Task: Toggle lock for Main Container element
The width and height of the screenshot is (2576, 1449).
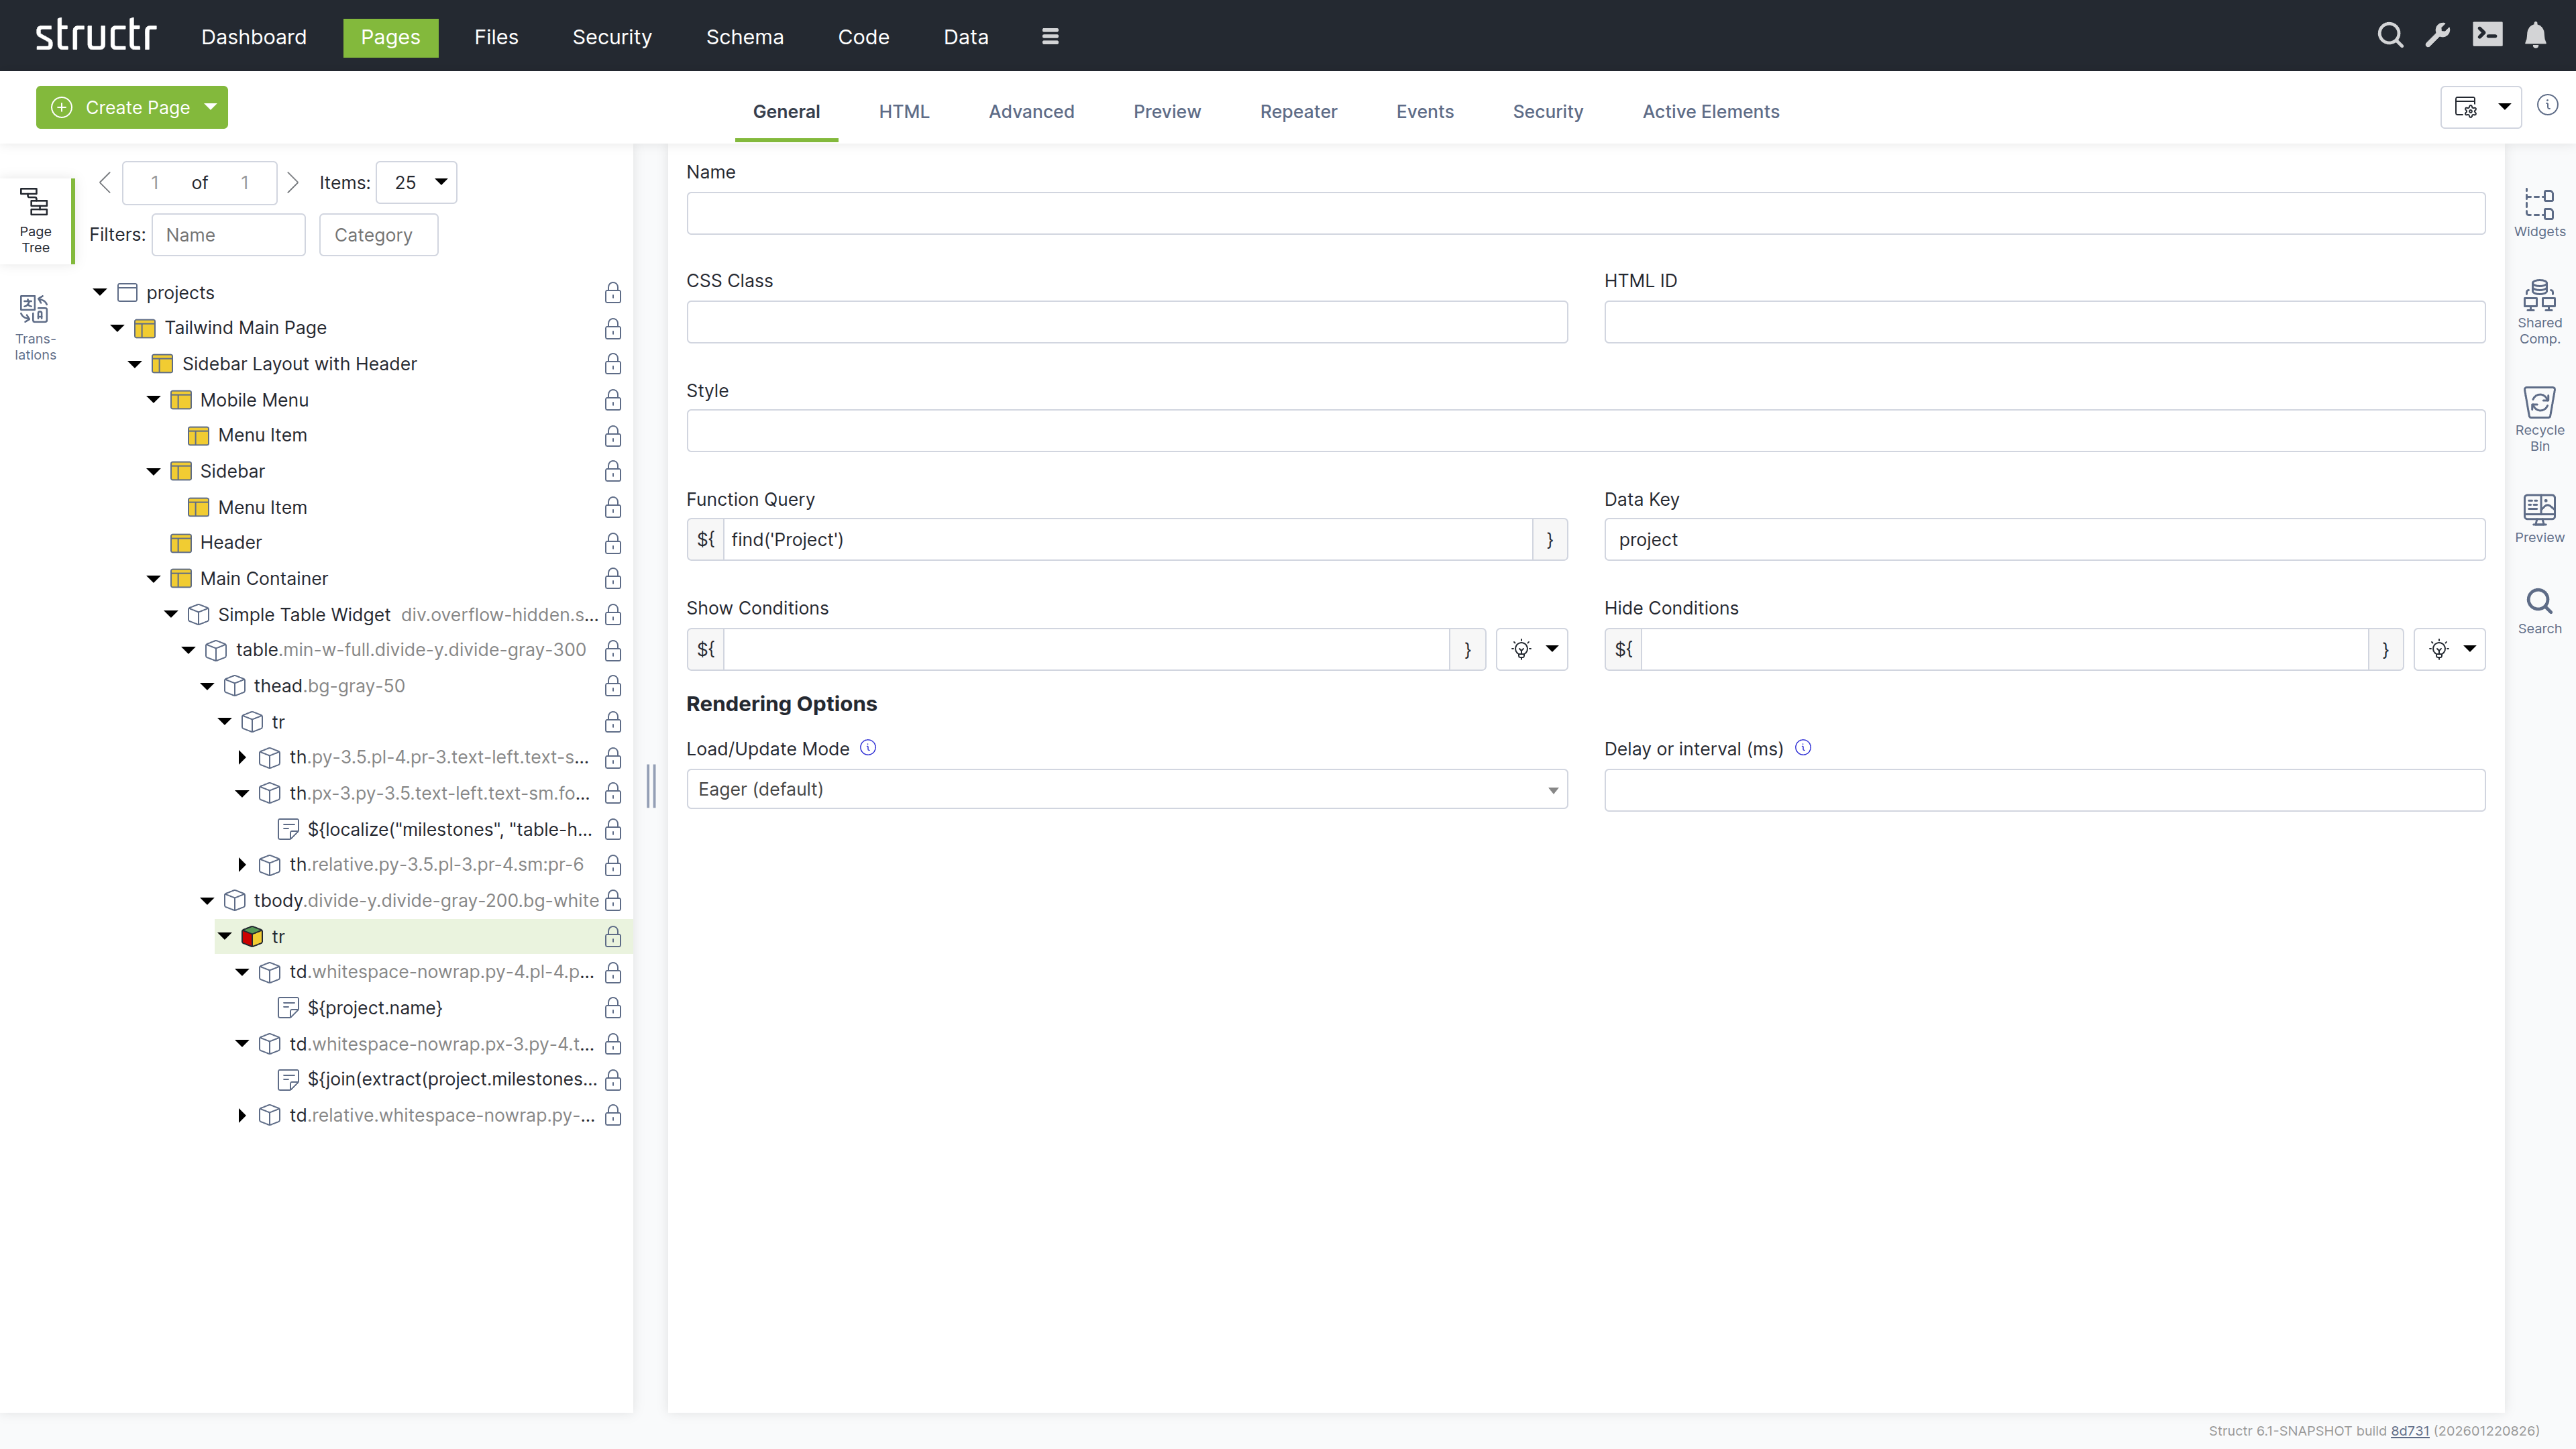Action: pyautogui.click(x=613, y=579)
